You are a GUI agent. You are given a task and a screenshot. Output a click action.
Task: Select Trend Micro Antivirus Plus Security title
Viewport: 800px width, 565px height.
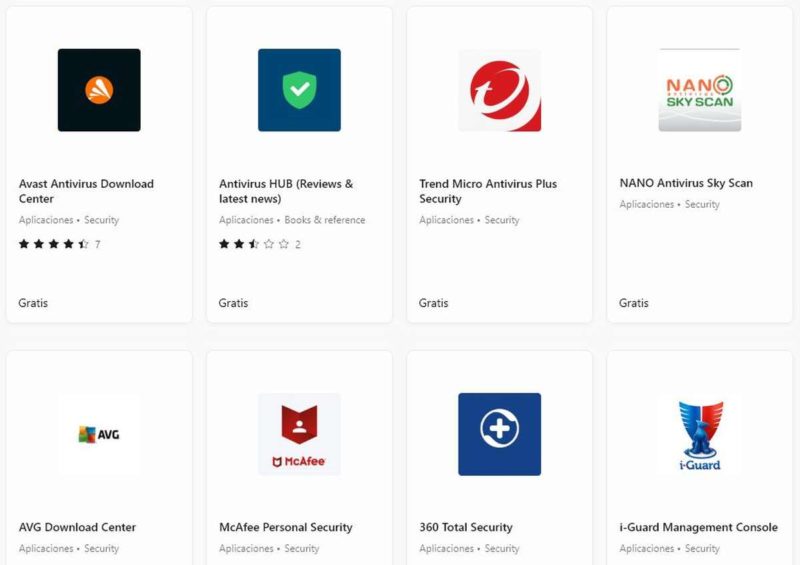point(488,191)
